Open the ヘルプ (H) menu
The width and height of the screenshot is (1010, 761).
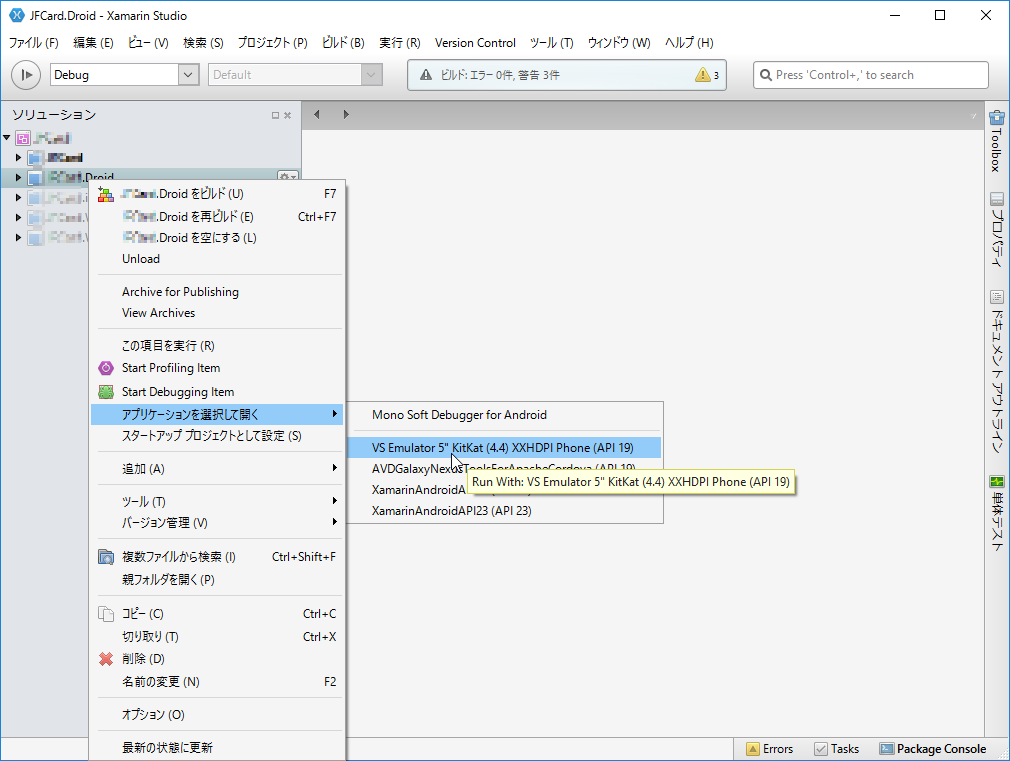689,43
